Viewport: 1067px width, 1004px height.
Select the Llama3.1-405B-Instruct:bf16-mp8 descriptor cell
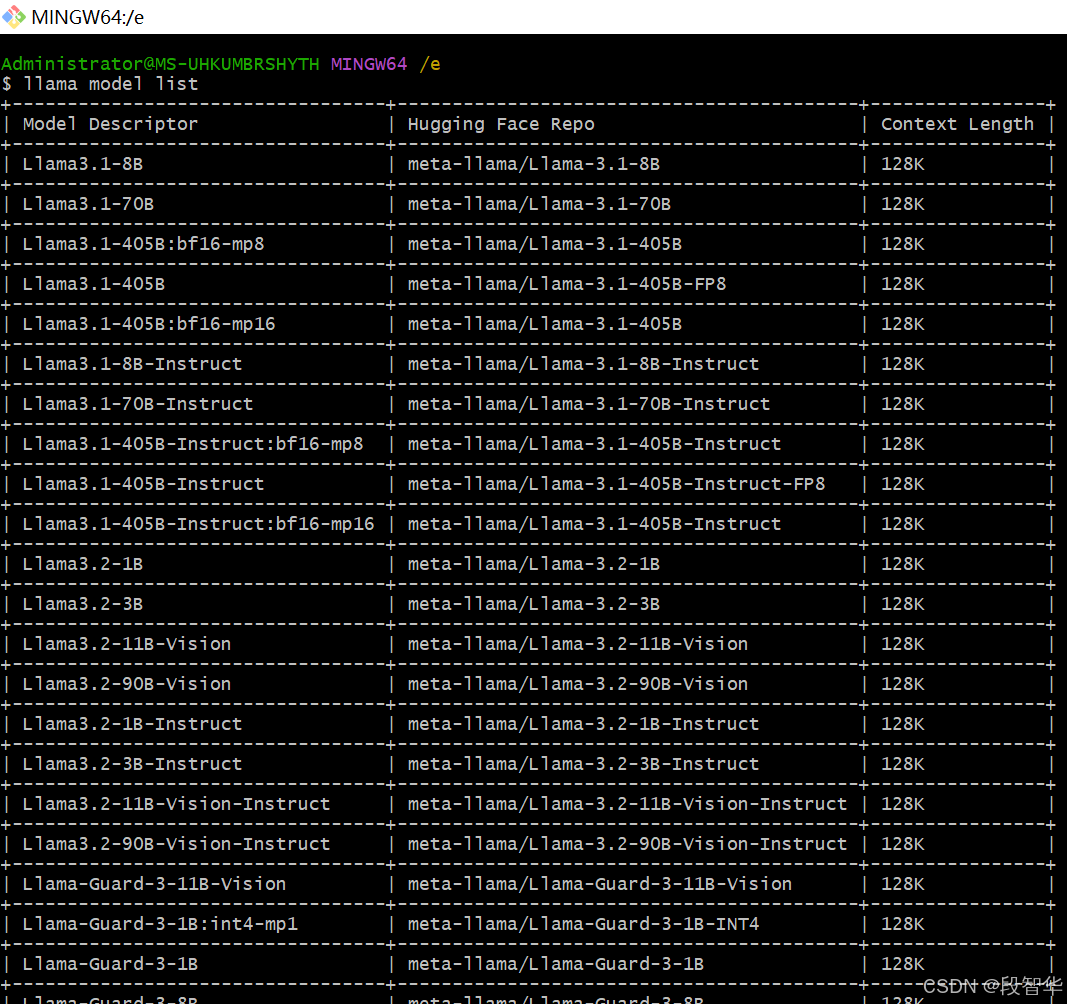pyautogui.click(x=193, y=444)
